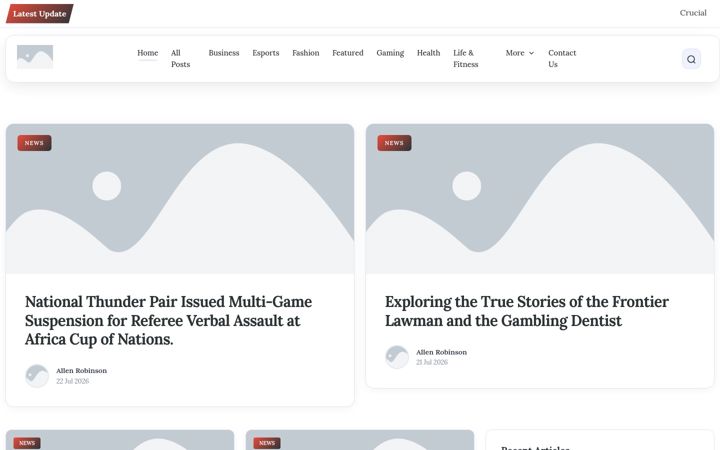
Task: Open the Fashion category
Action: pos(305,53)
